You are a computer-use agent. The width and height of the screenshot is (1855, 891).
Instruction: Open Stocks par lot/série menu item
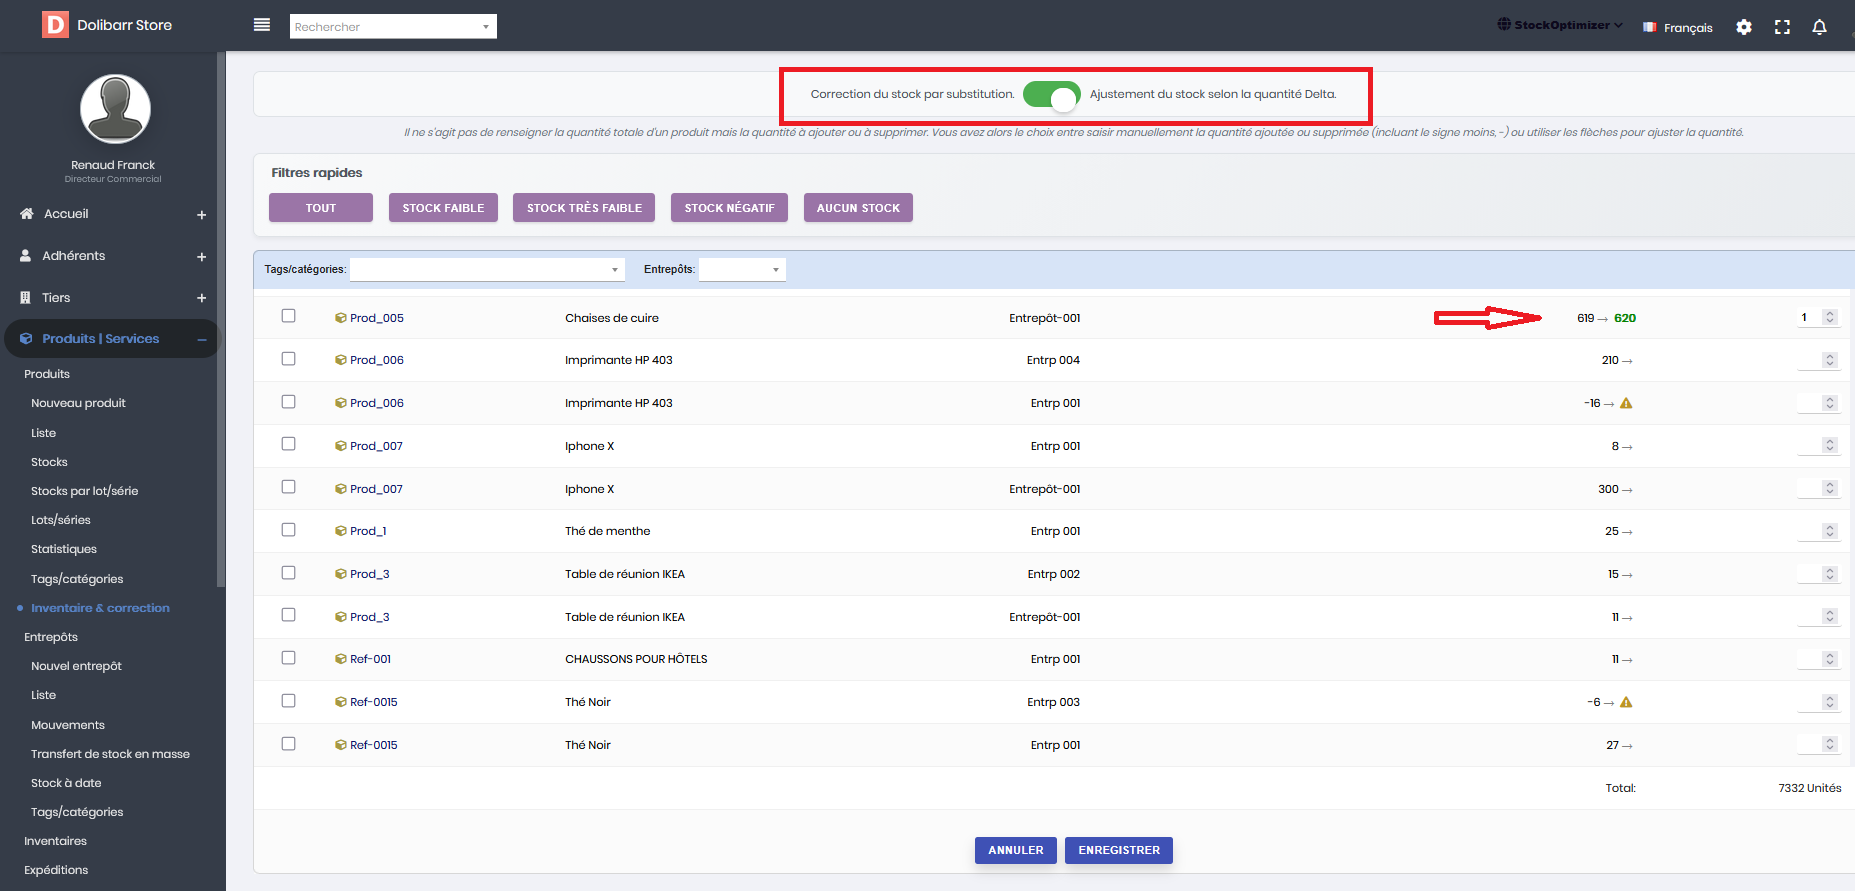(x=84, y=491)
